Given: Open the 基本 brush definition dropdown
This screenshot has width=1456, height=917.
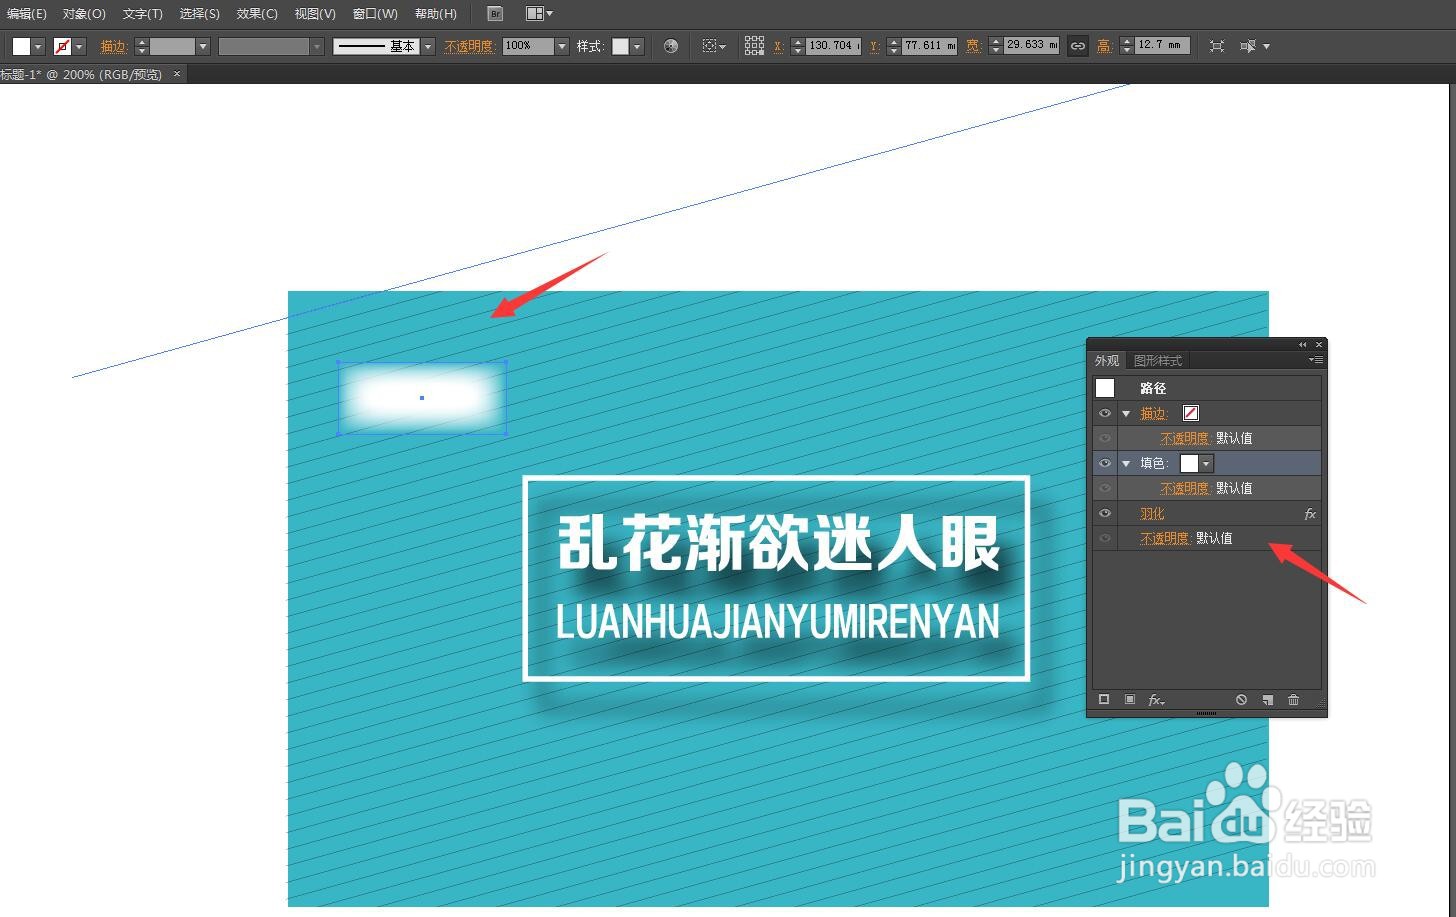Looking at the screenshot, I should coord(428,45).
